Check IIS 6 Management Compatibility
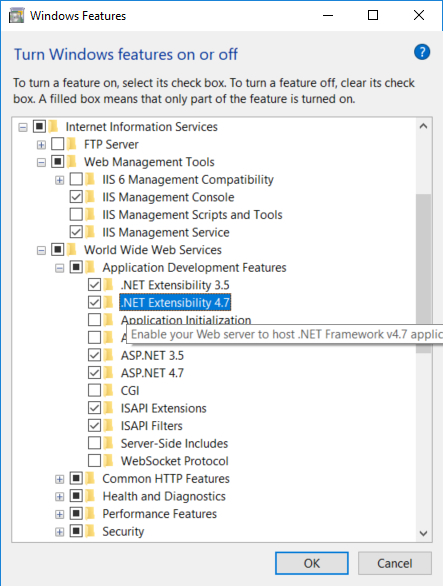 [76, 179]
